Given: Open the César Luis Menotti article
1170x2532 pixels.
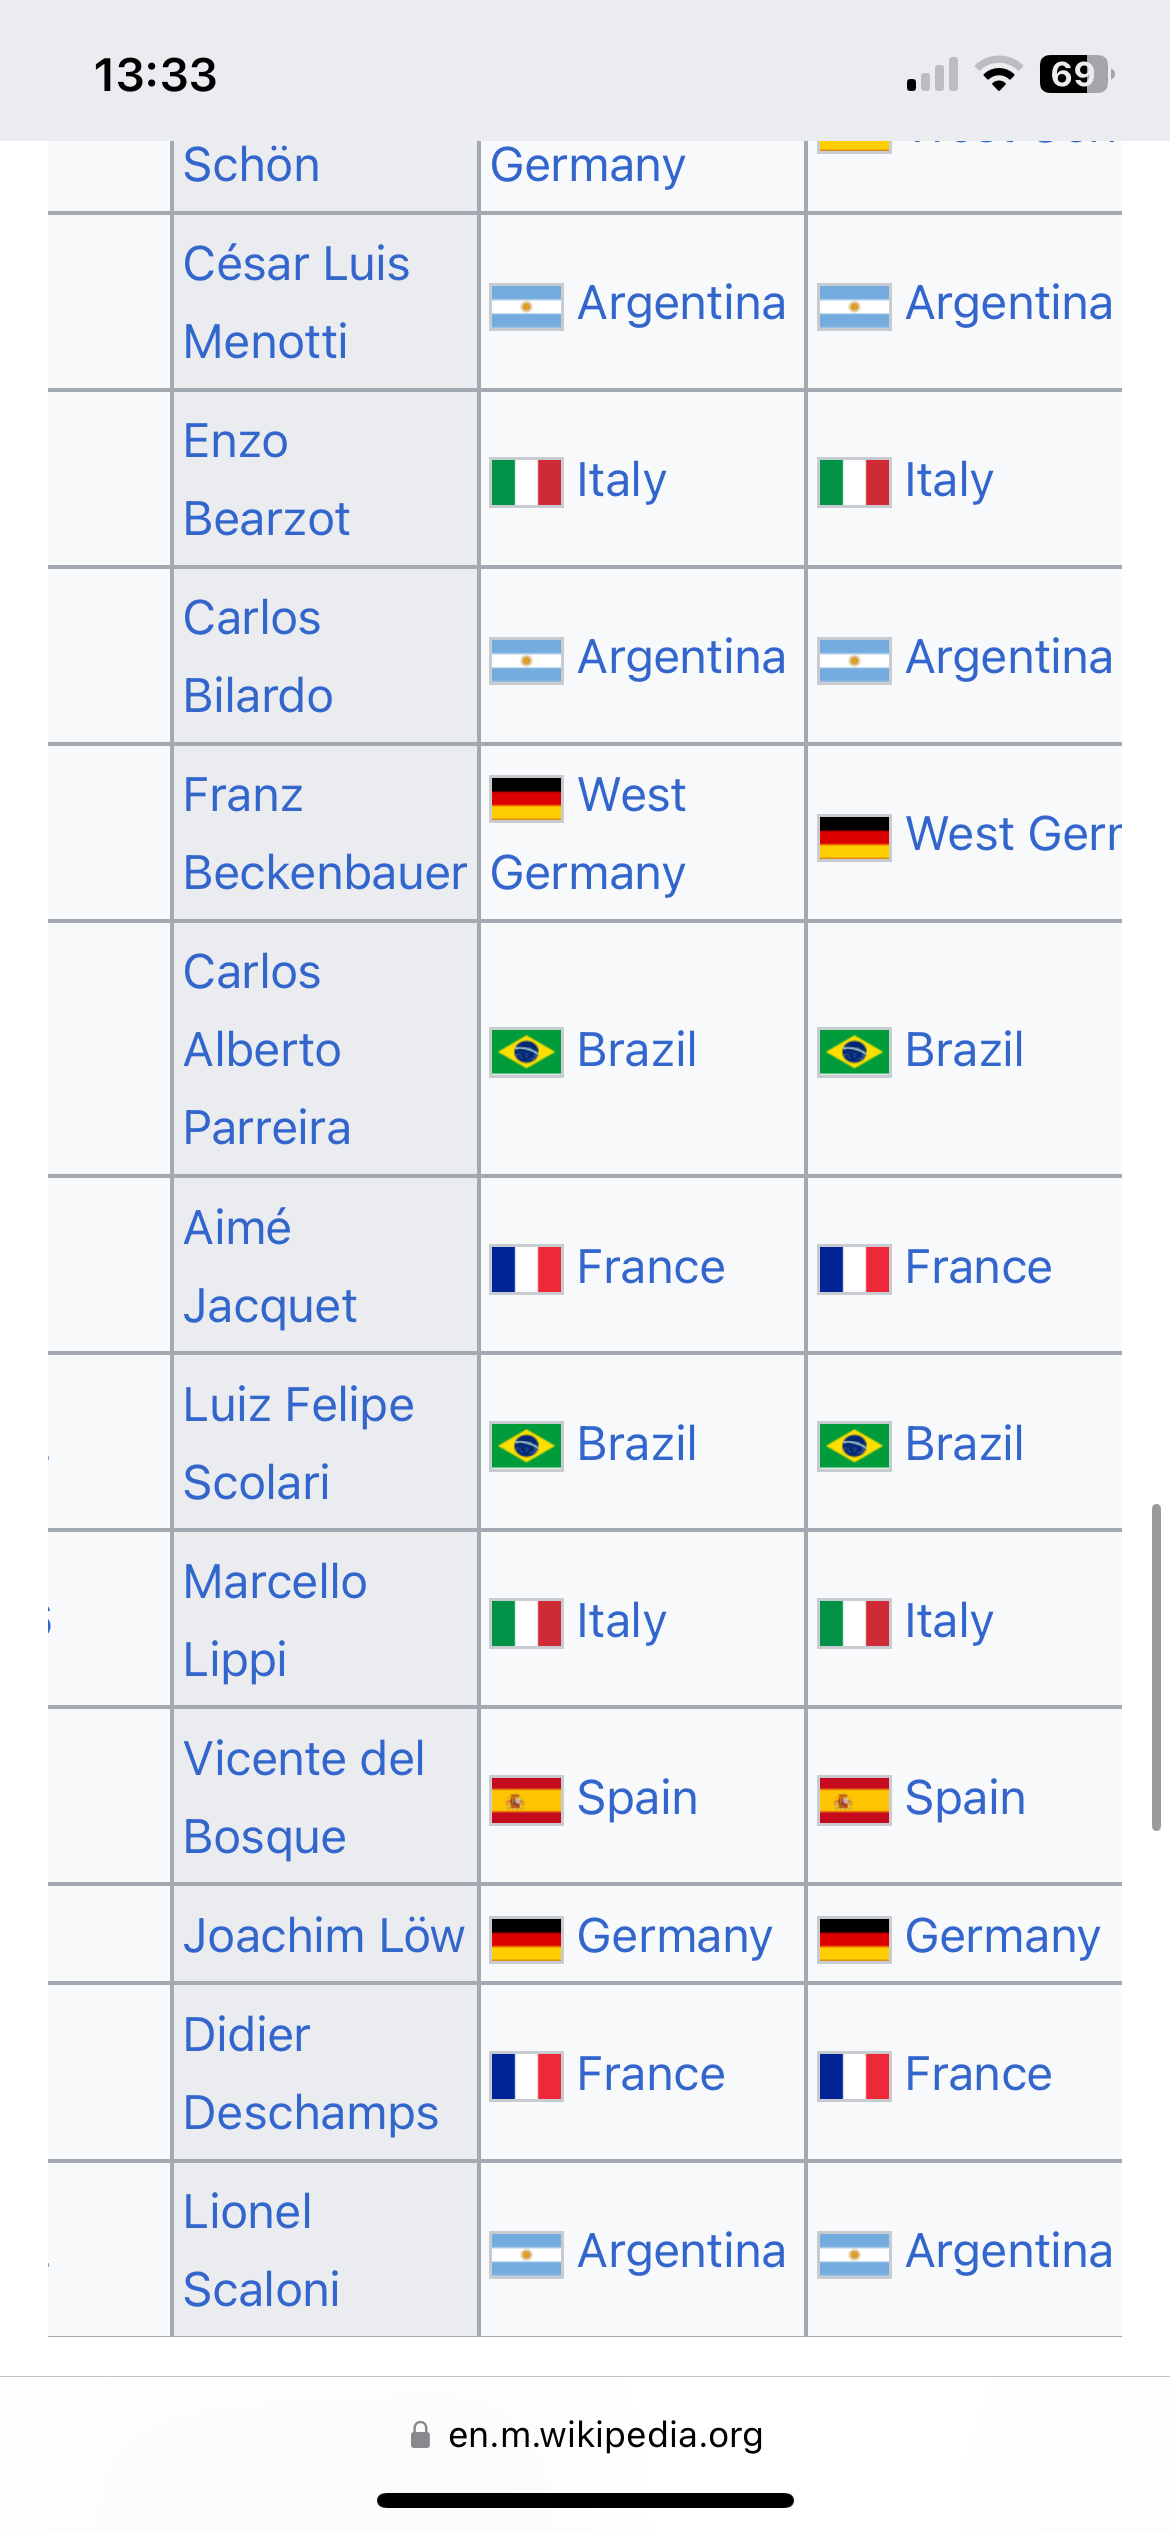Looking at the screenshot, I should pos(296,302).
